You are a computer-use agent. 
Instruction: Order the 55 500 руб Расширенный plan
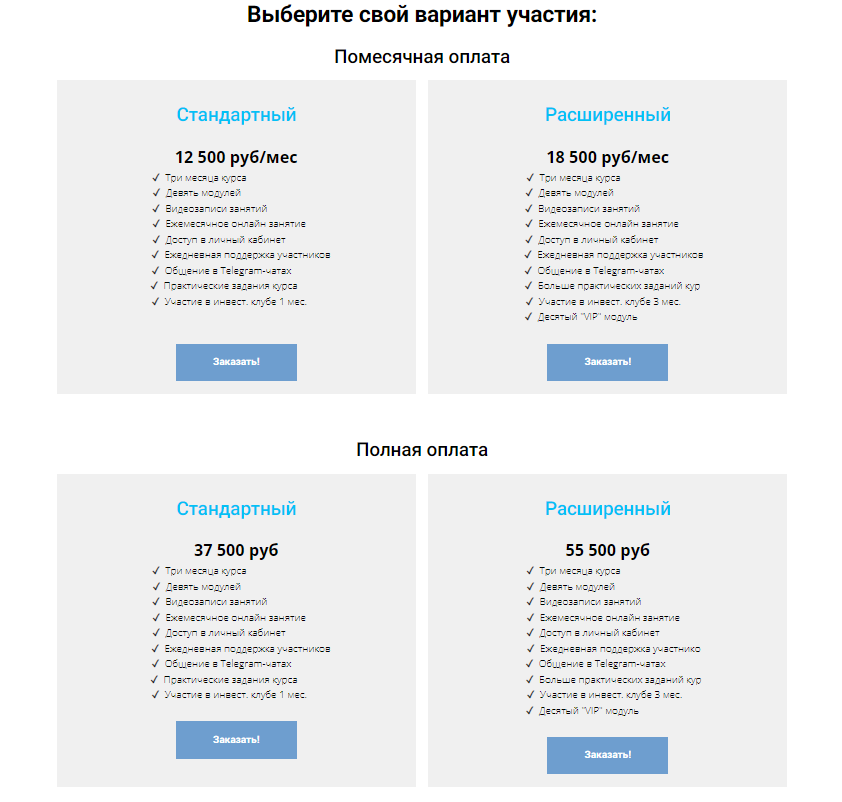pyautogui.click(x=607, y=755)
